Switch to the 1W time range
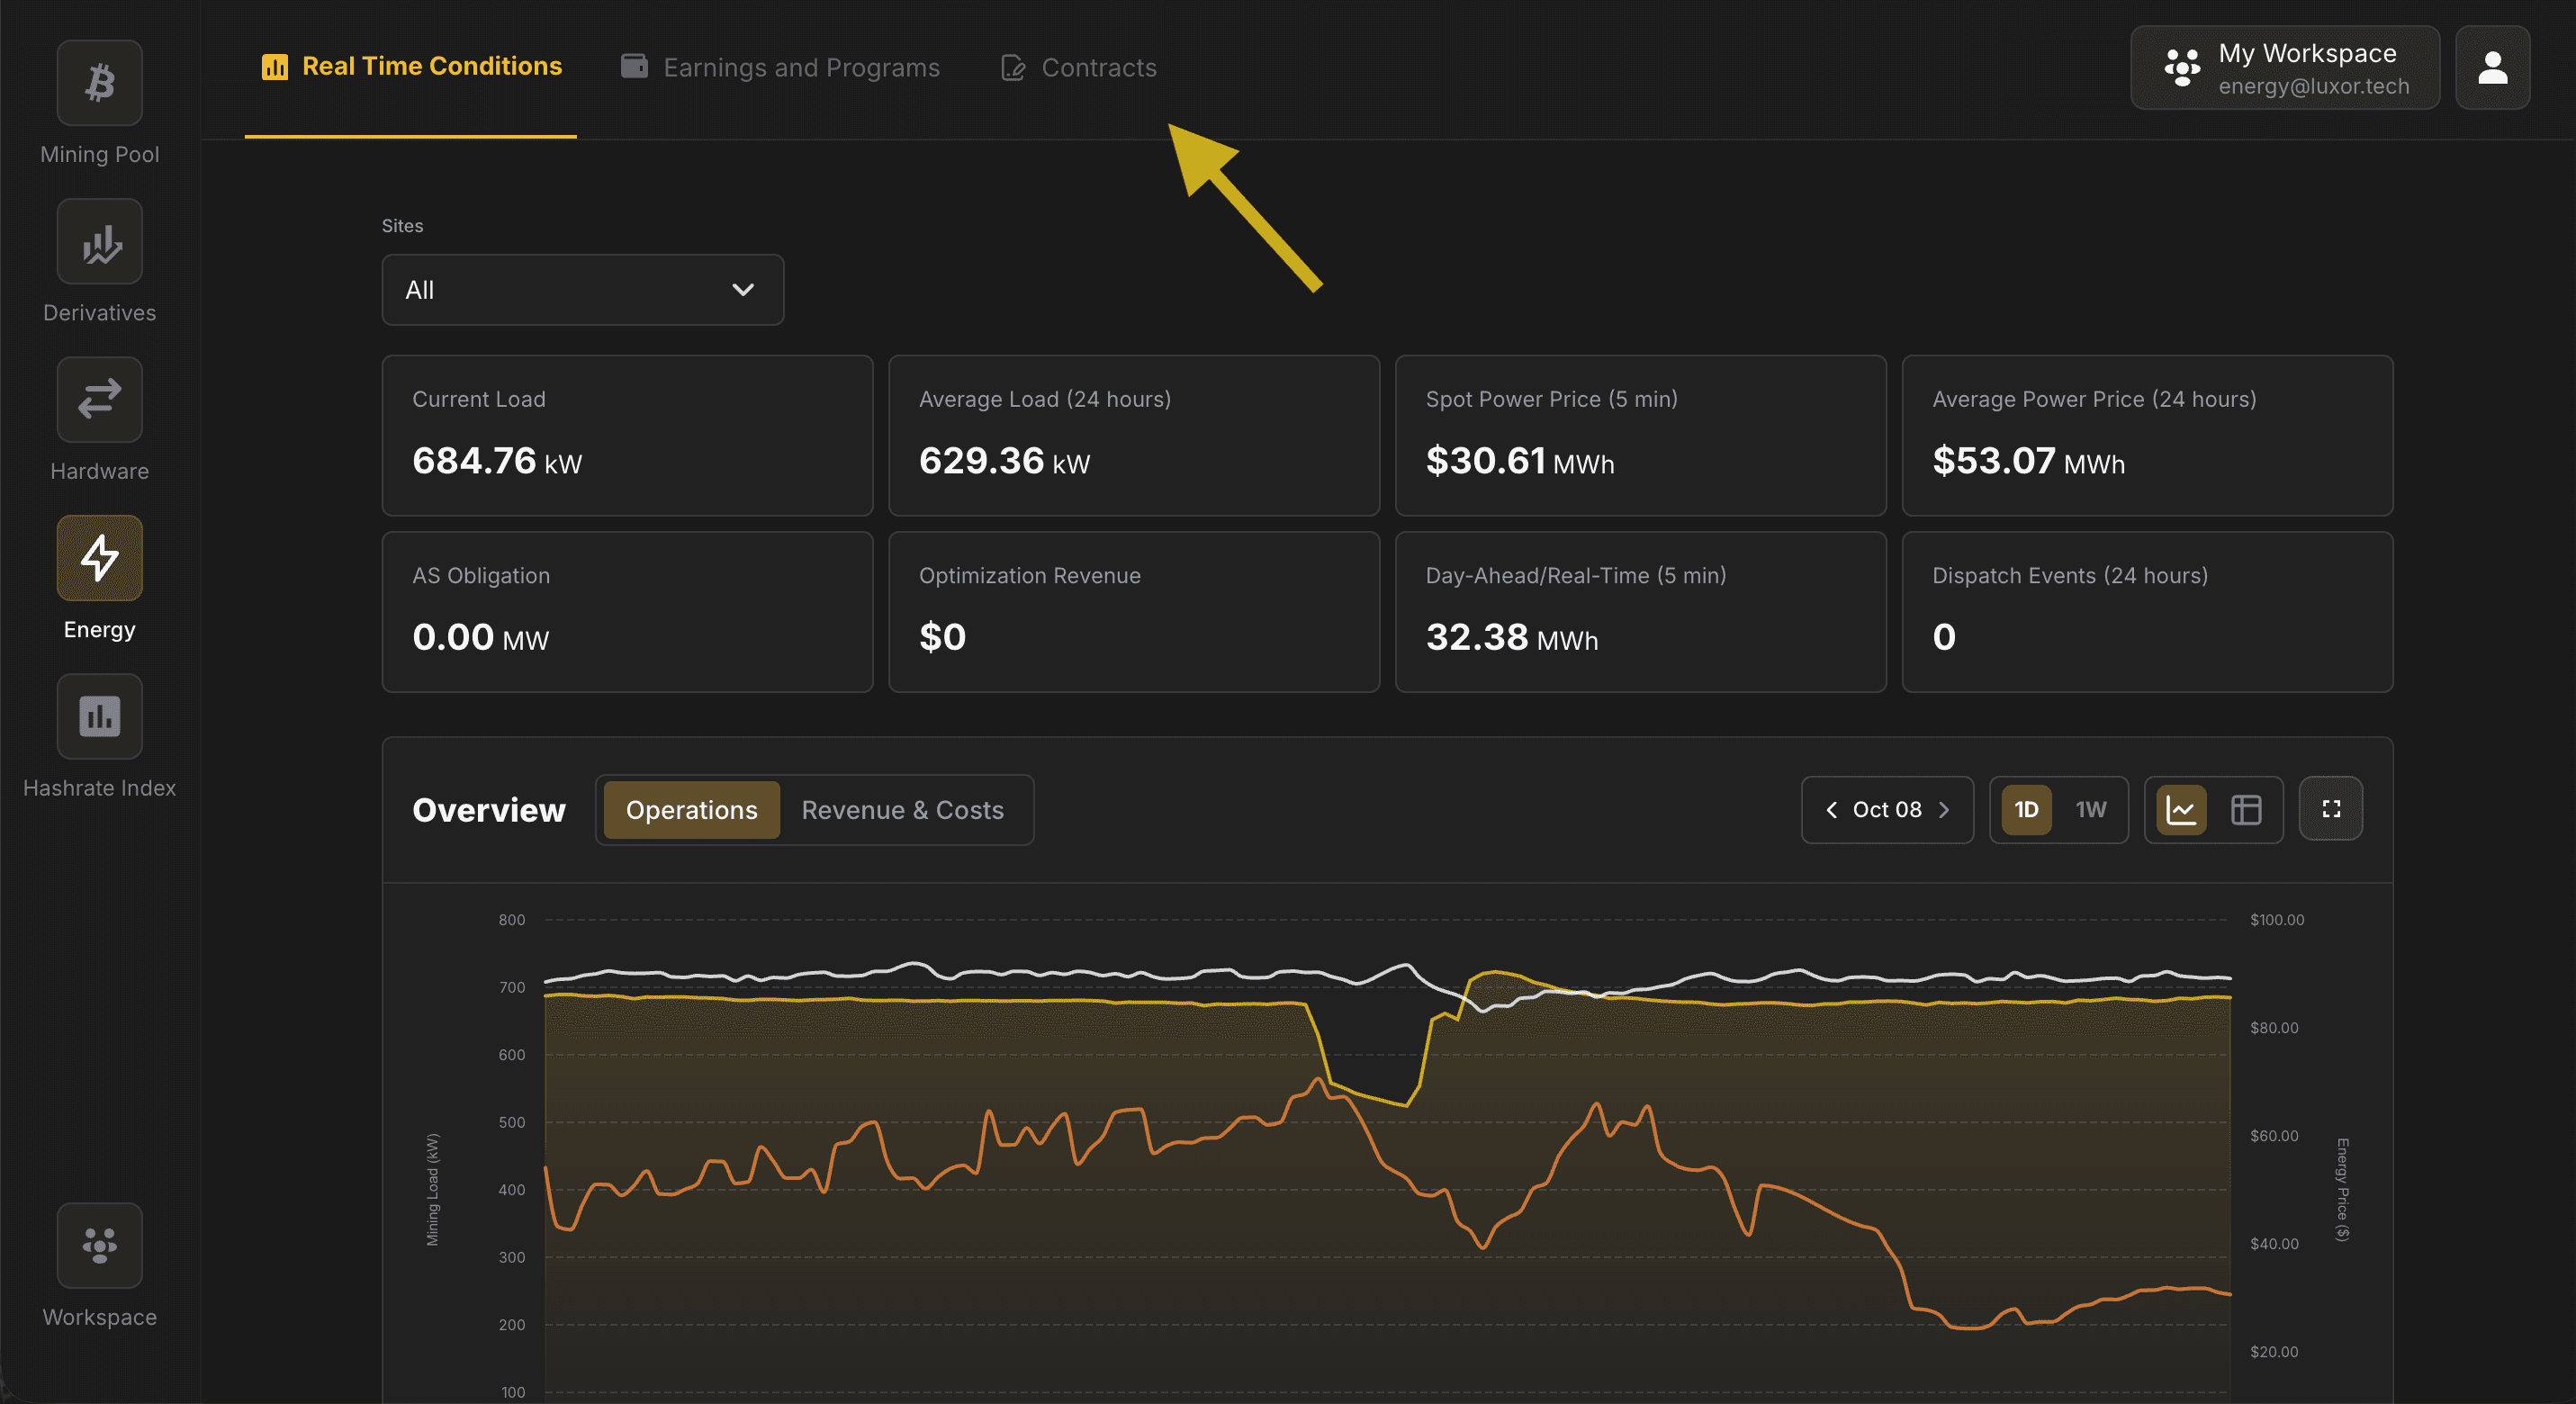 tap(2091, 810)
